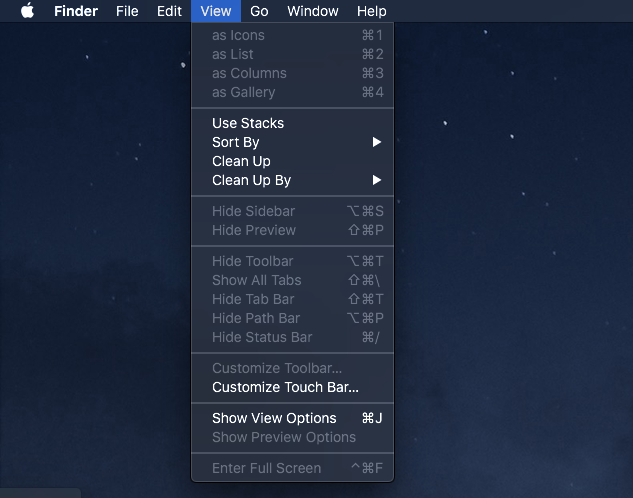Open the Window menu
The image size is (633, 498).
(x=312, y=11)
